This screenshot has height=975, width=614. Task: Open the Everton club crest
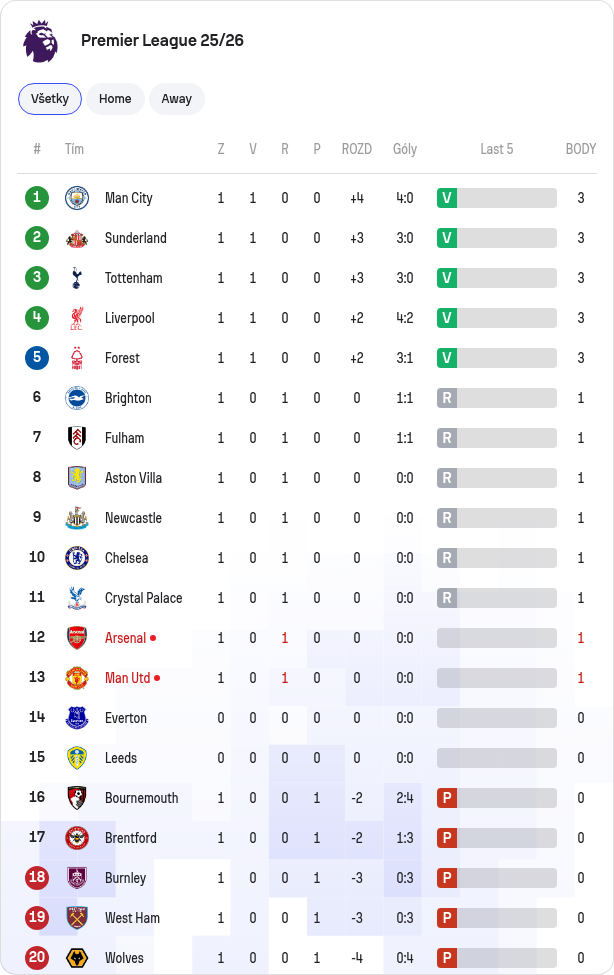(x=77, y=718)
